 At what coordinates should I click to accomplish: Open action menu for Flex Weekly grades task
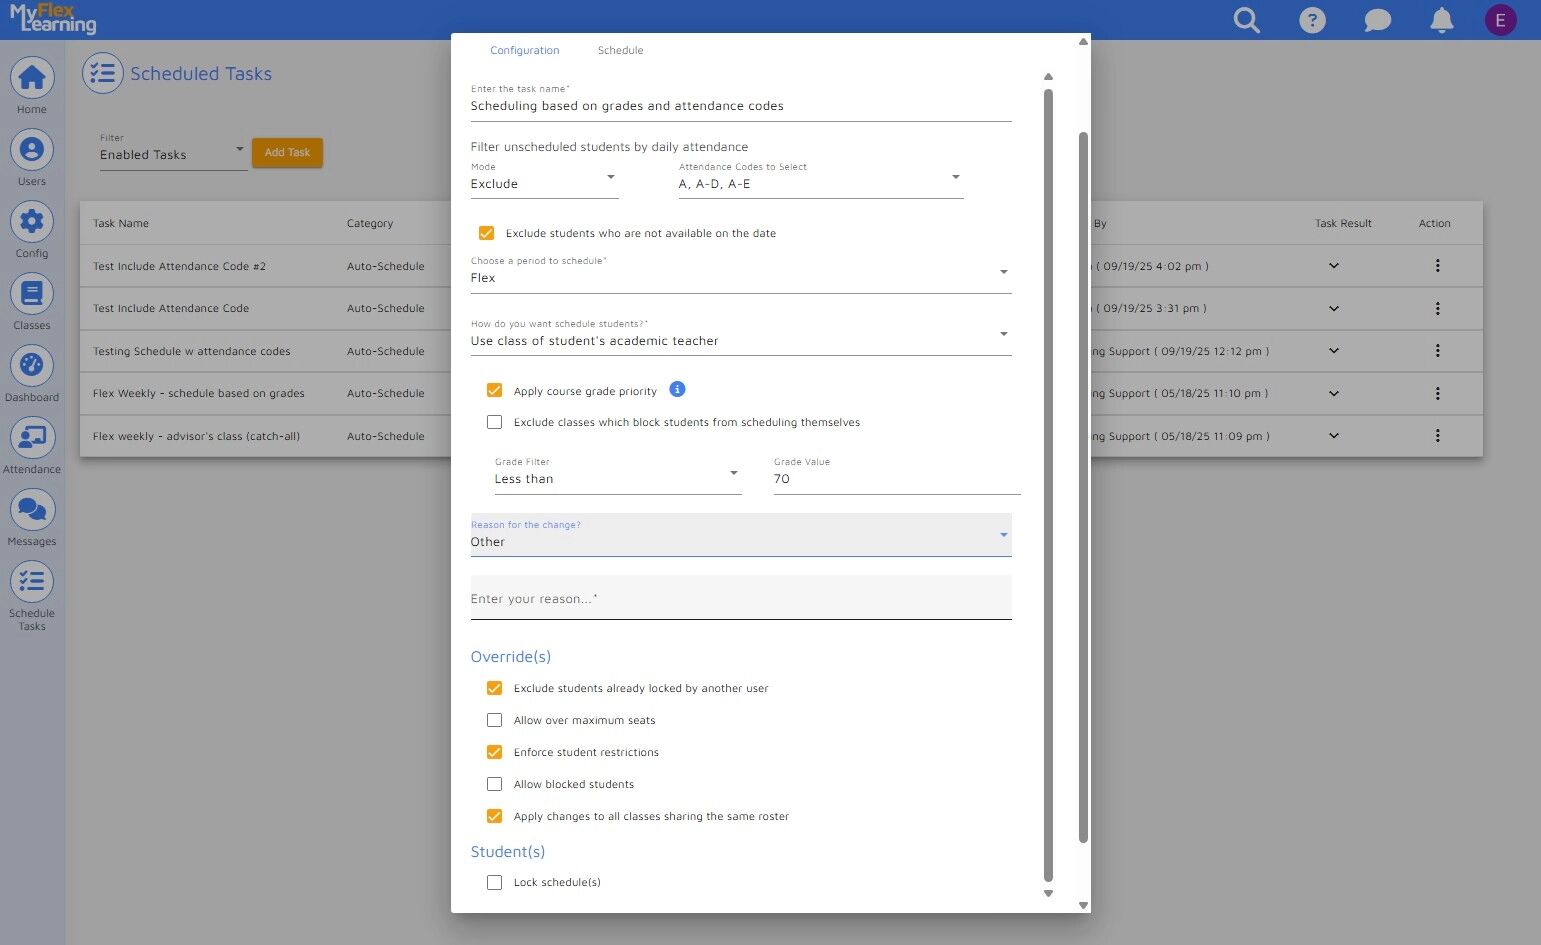tap(1437, 393)
